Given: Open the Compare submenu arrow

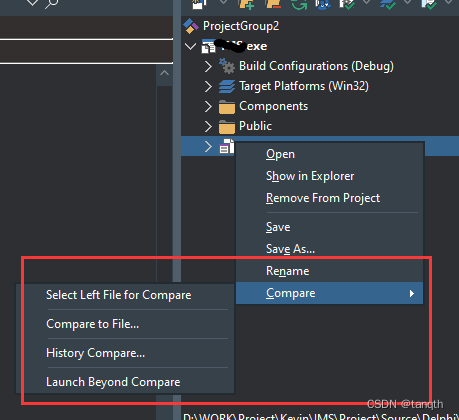Looking at the screenshot, I should pyautogui.click(x=412, y=293).
